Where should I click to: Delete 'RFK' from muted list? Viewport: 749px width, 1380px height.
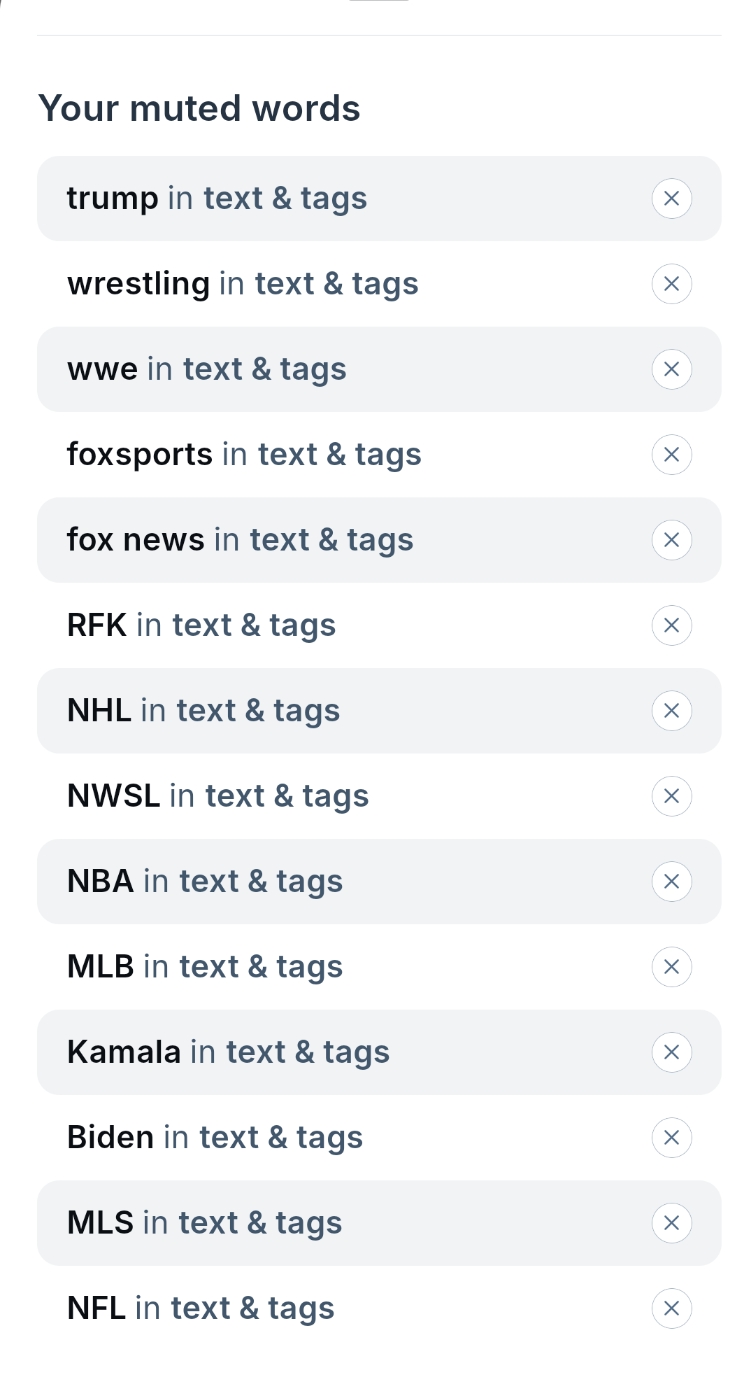pyautogui.click(x=671, y=625)
